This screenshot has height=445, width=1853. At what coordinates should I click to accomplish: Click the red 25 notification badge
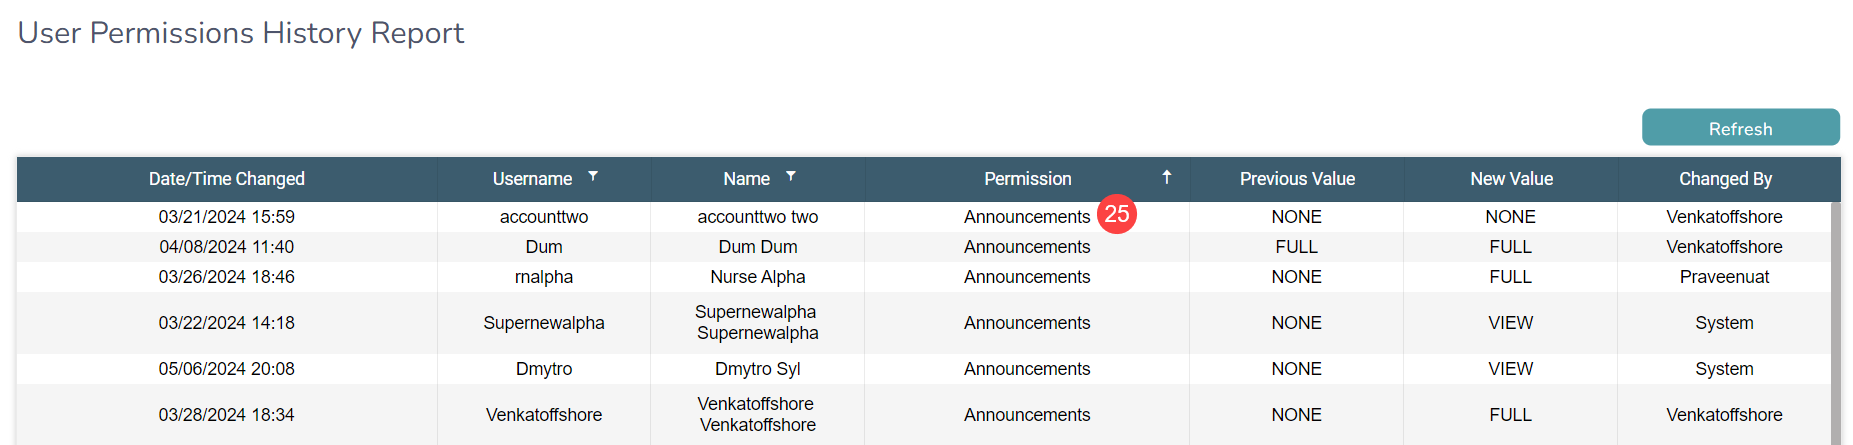pyautogui.click(x=1117, y=214)
